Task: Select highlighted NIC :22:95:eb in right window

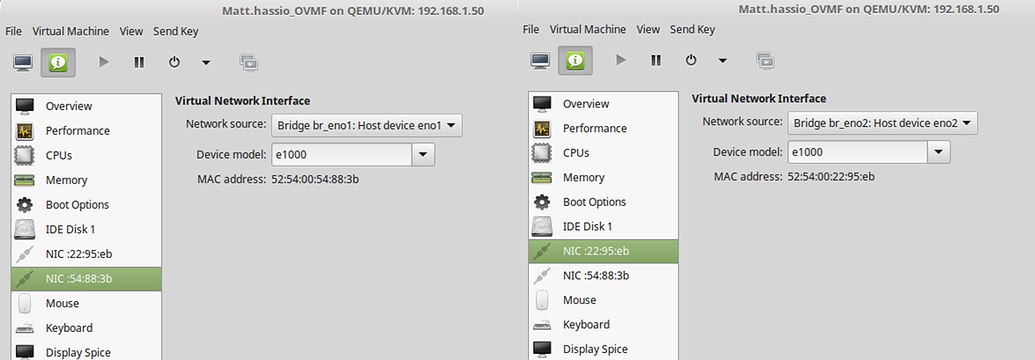Action: click(603, 251)
